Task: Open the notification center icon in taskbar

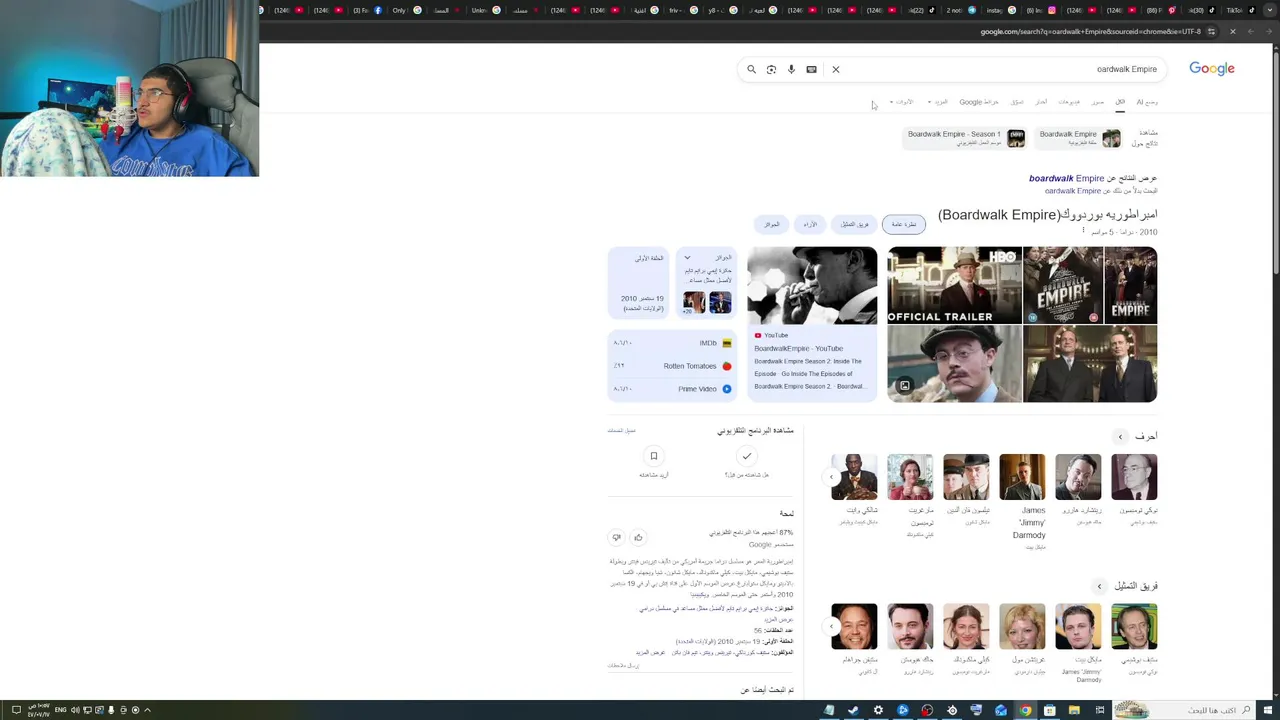Action: tap(16, 710)
